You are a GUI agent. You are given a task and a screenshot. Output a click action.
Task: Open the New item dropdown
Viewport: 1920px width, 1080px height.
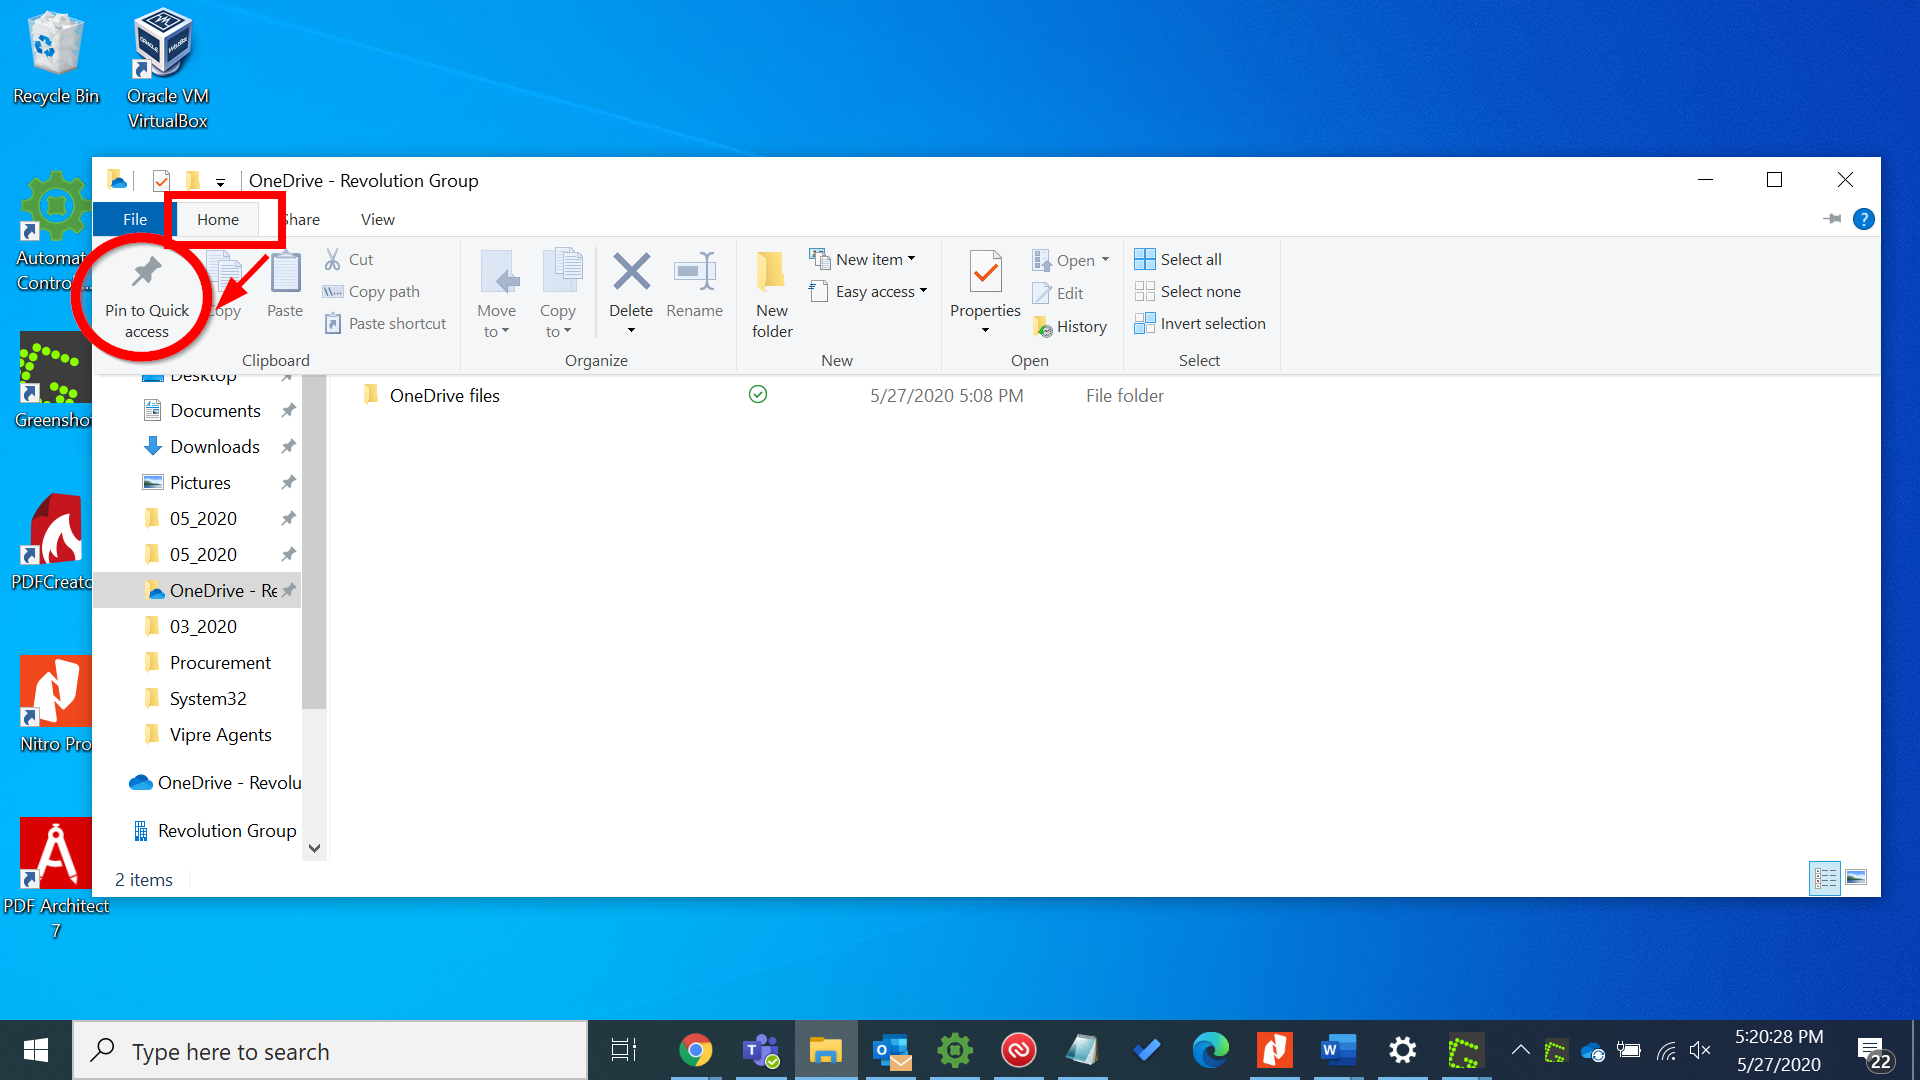pos(863,259)
